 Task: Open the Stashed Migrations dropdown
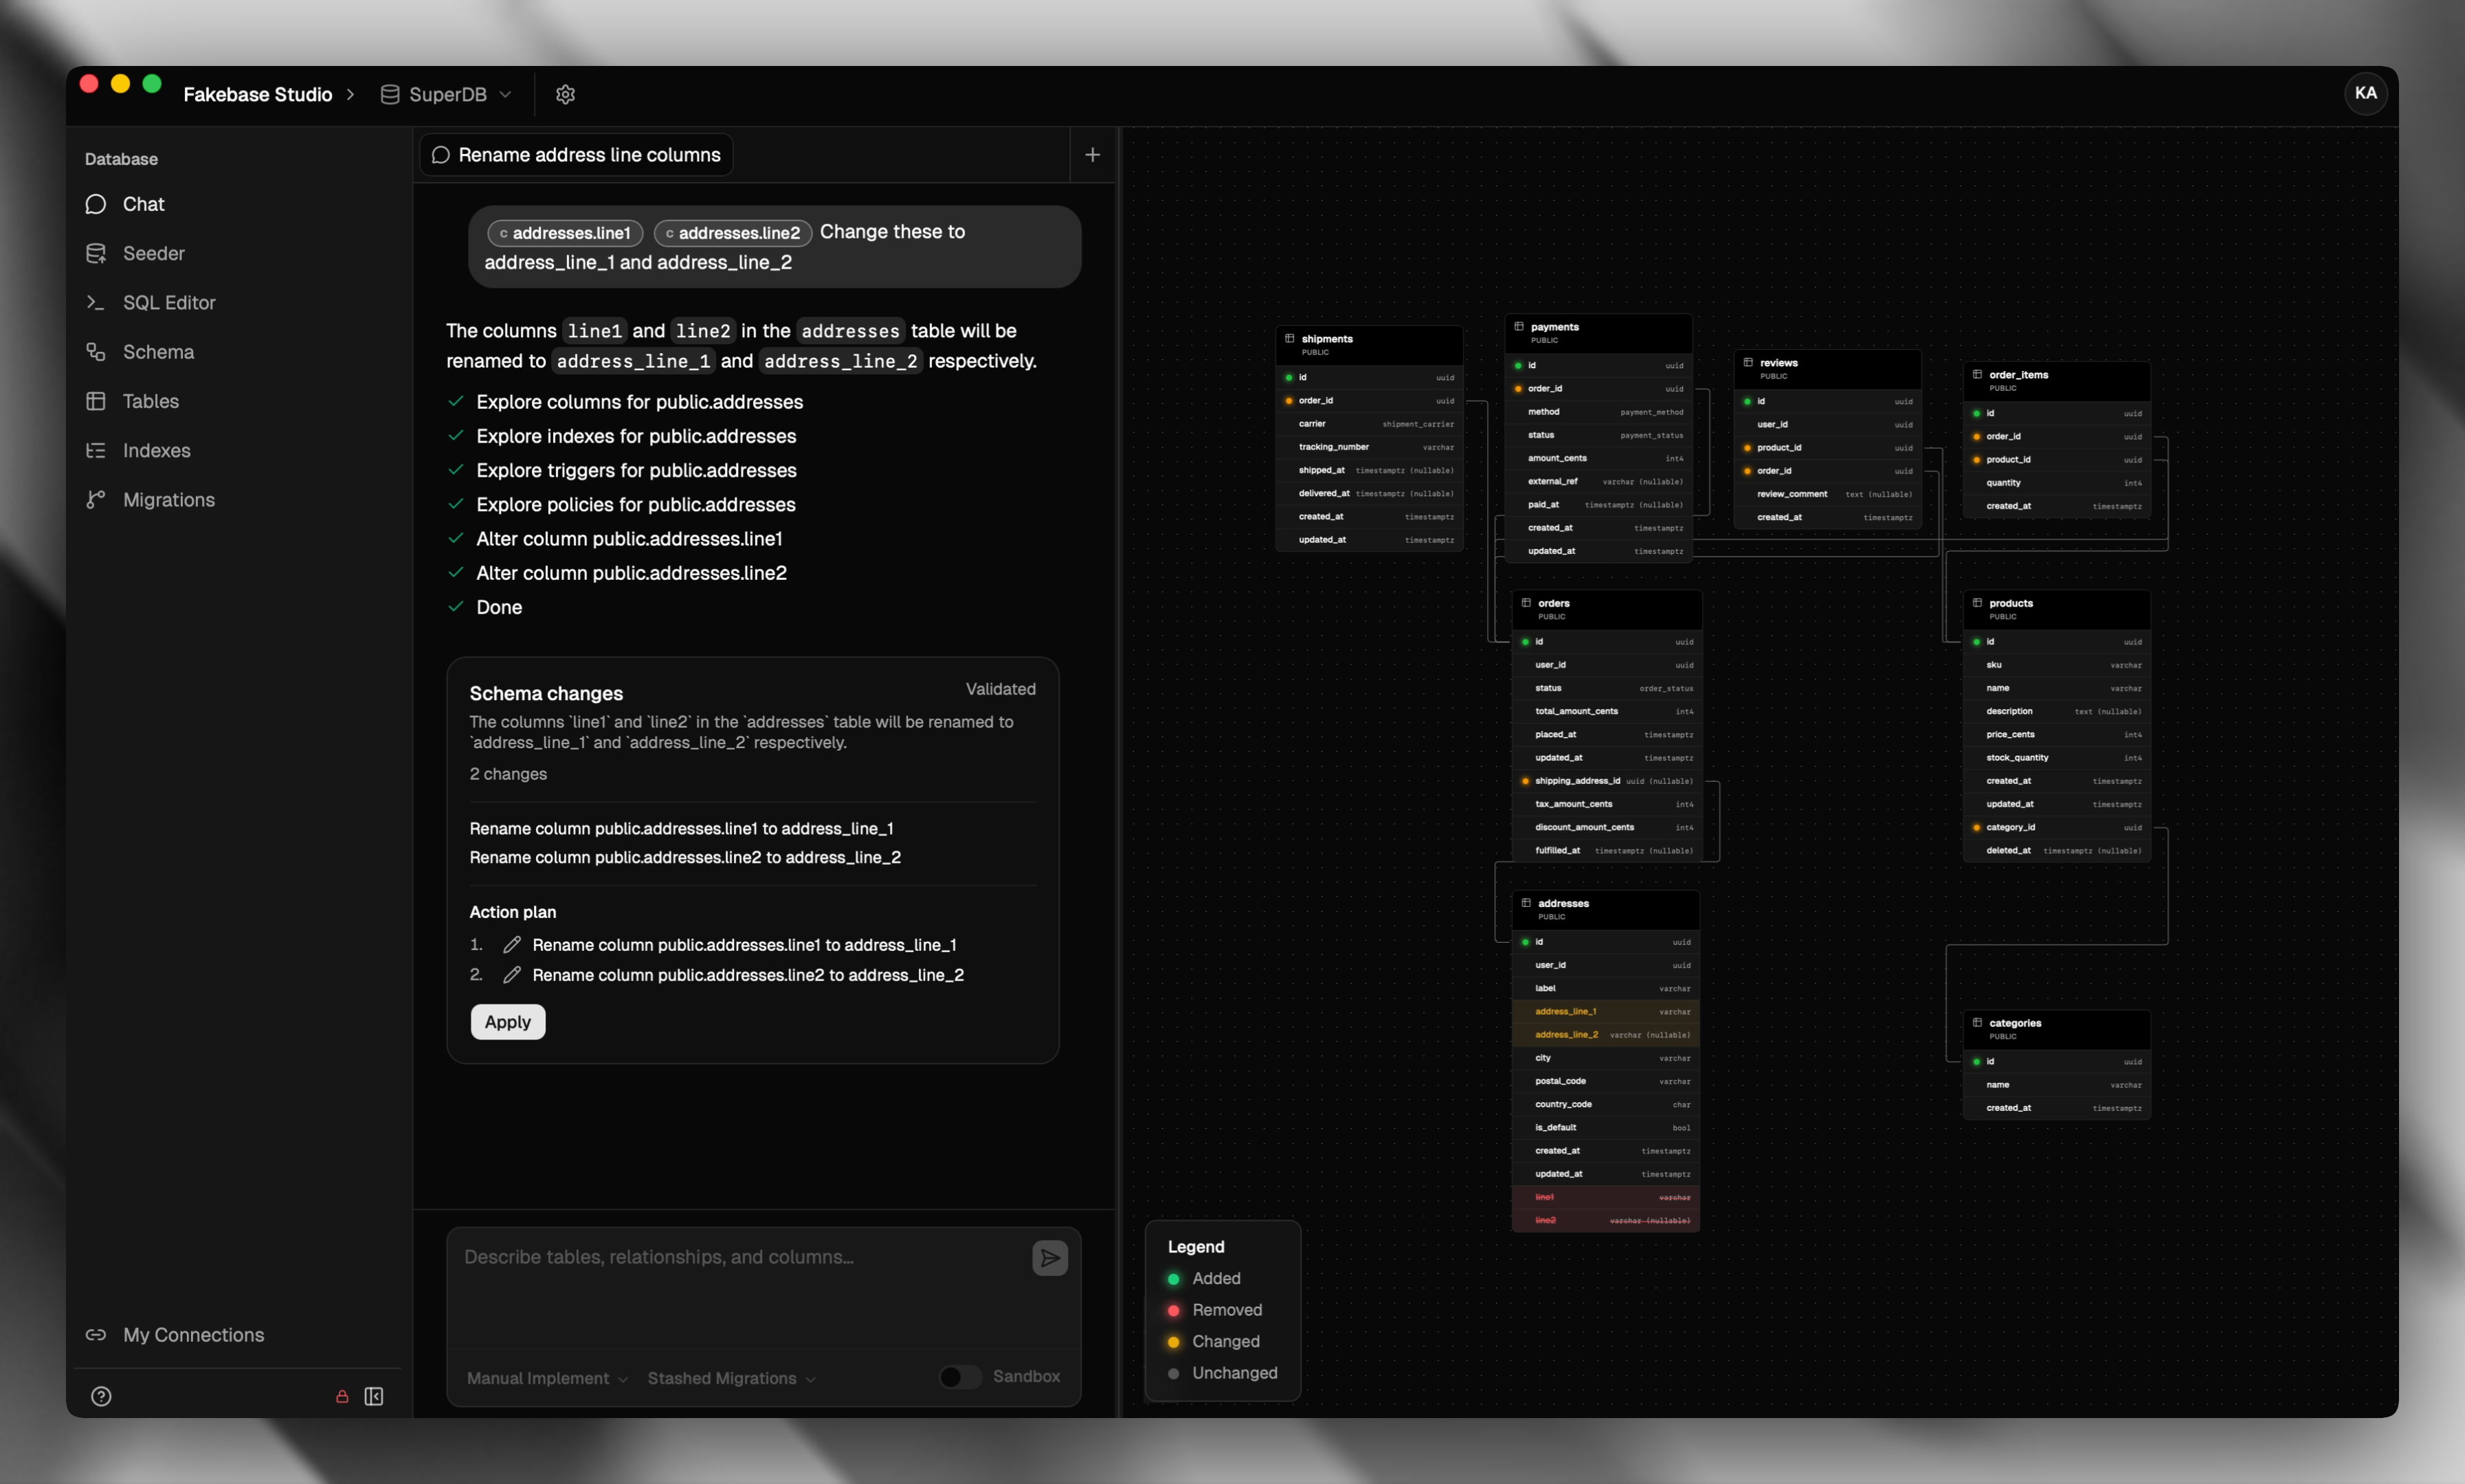point(732,1378)
